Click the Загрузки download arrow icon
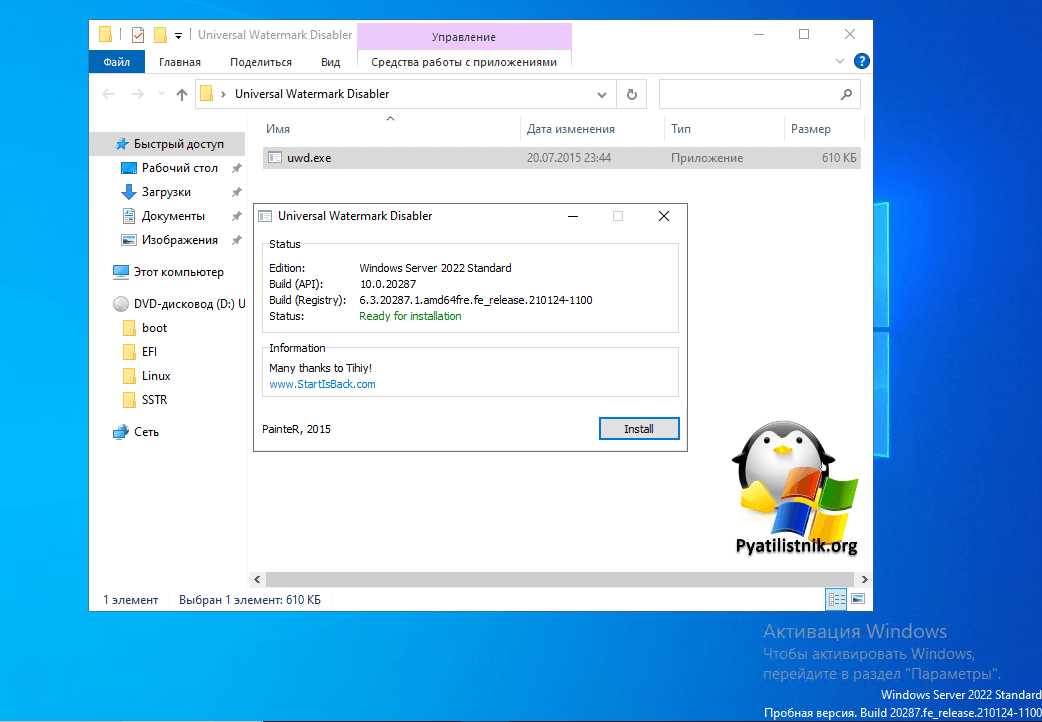The image size is (1042, 722). coord(129,192)
